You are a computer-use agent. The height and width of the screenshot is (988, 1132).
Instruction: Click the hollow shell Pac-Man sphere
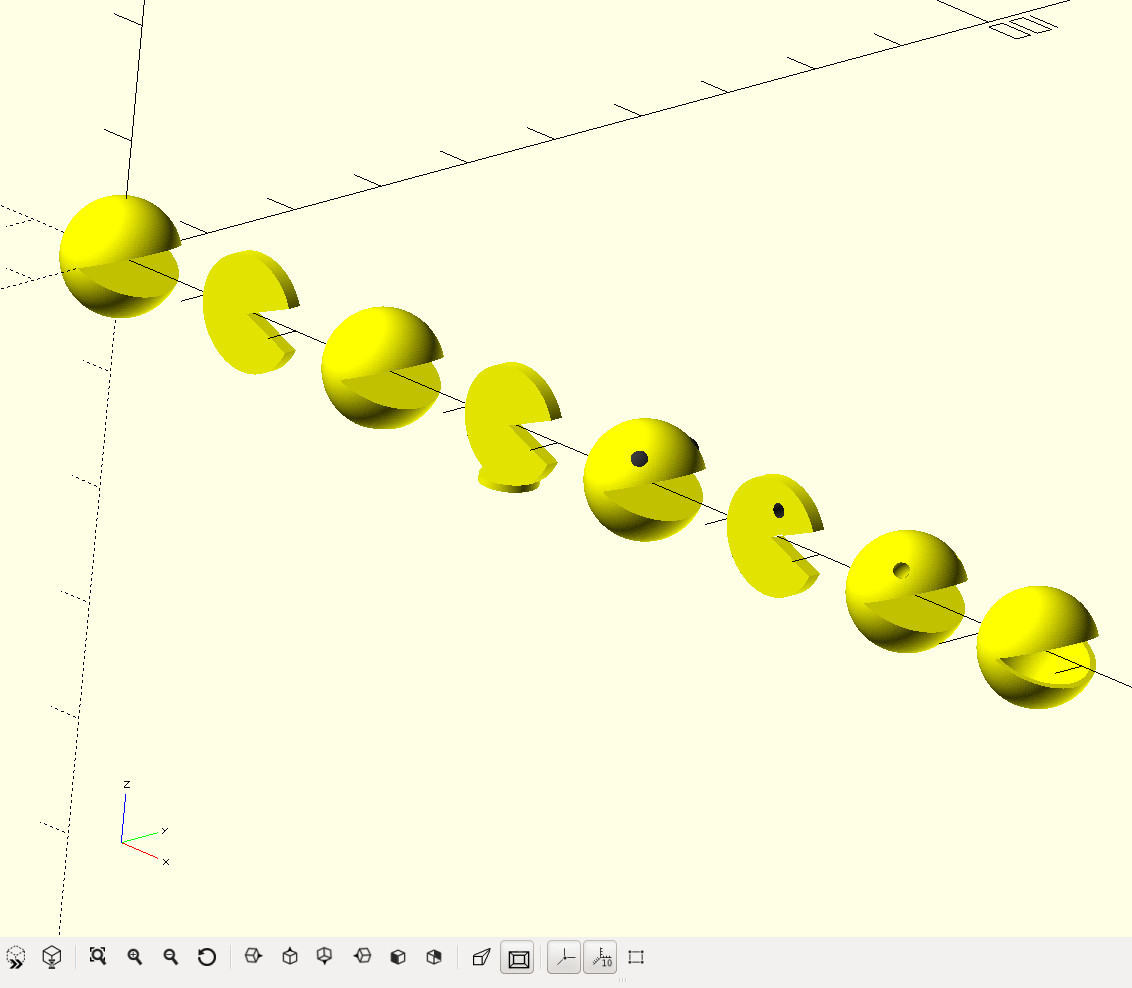[1037, 647]
